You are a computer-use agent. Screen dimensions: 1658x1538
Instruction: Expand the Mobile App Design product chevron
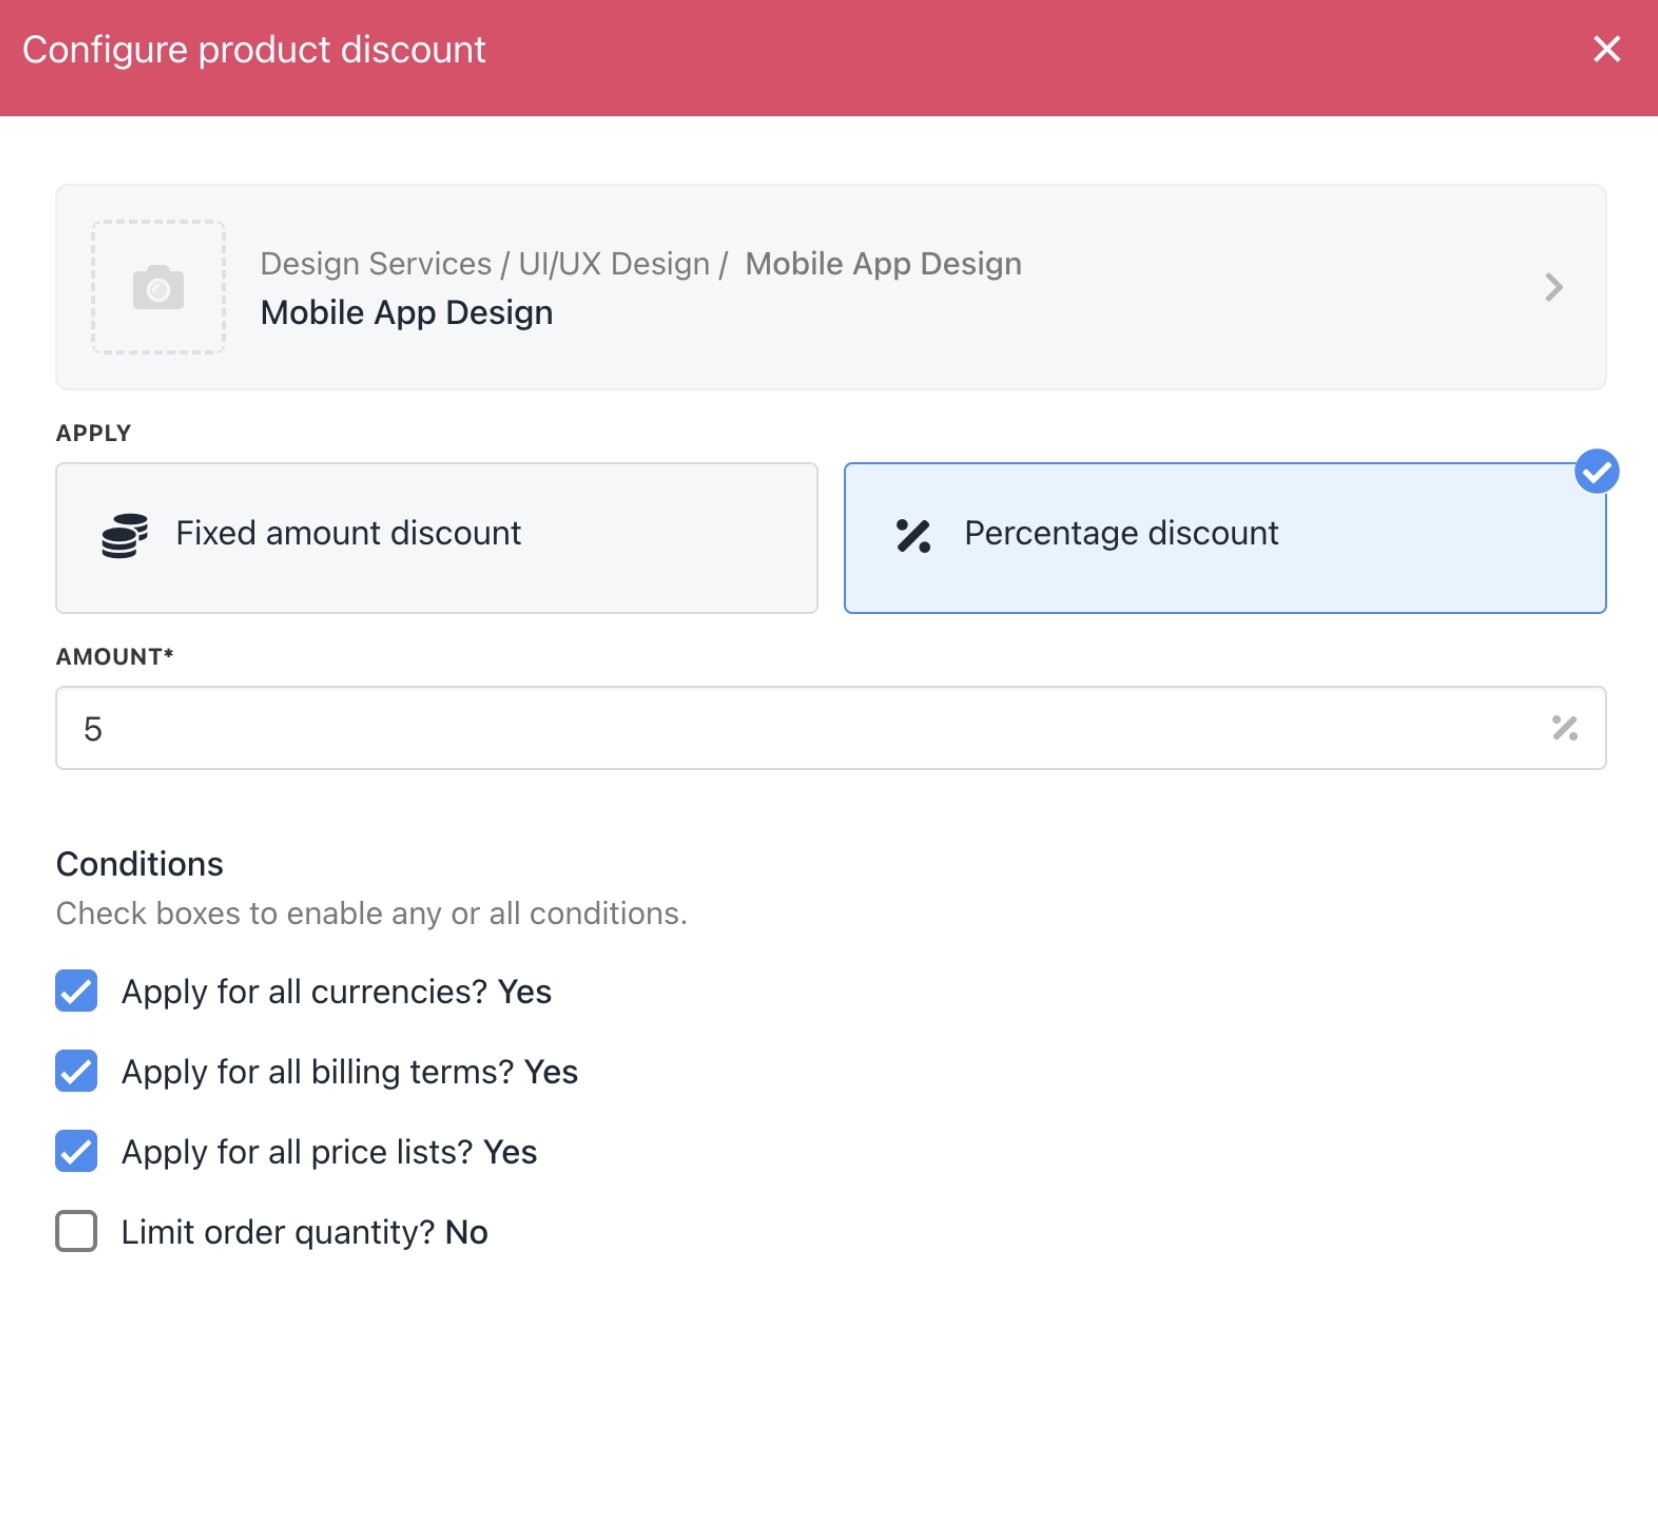point(1553,287)
